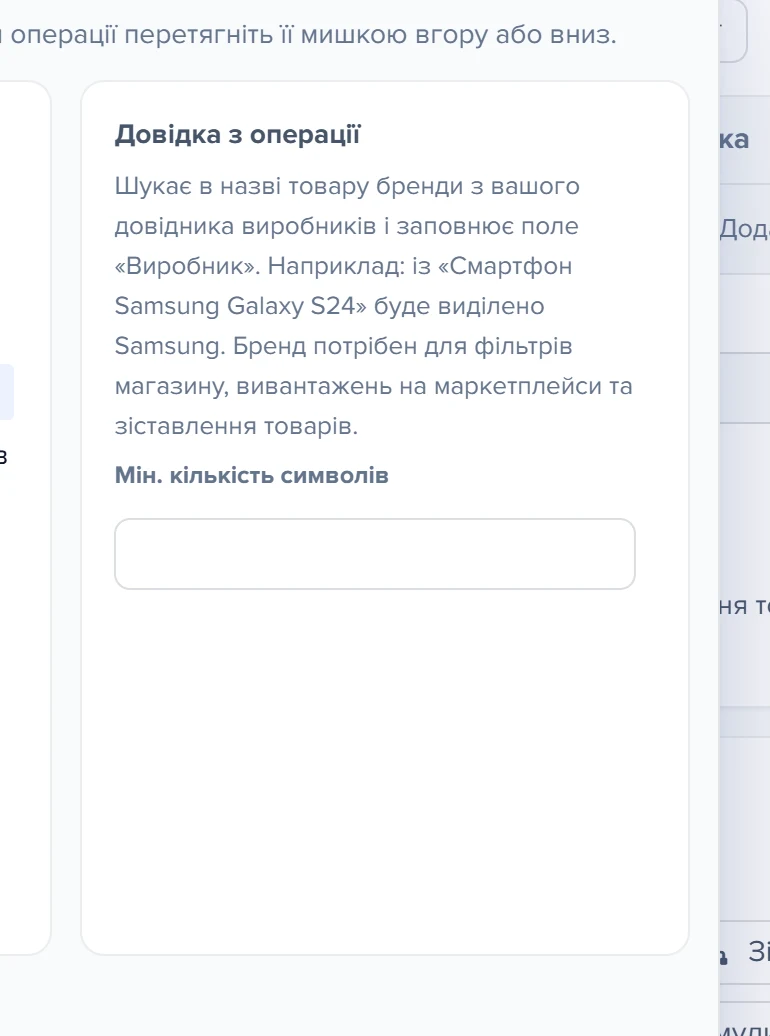
Task: Click the 'Мін. кількість символів' input field
Action: [375, 554]
